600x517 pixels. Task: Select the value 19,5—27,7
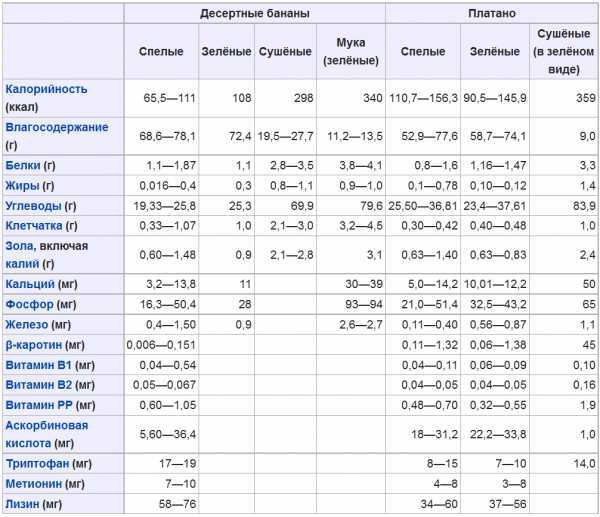point(285,136)
